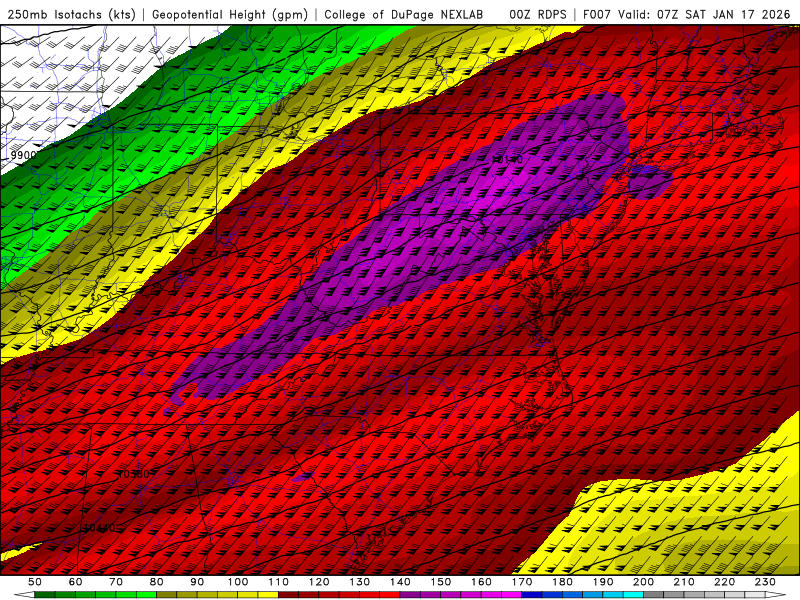Click the 10440 height contour label

(99, 528)
